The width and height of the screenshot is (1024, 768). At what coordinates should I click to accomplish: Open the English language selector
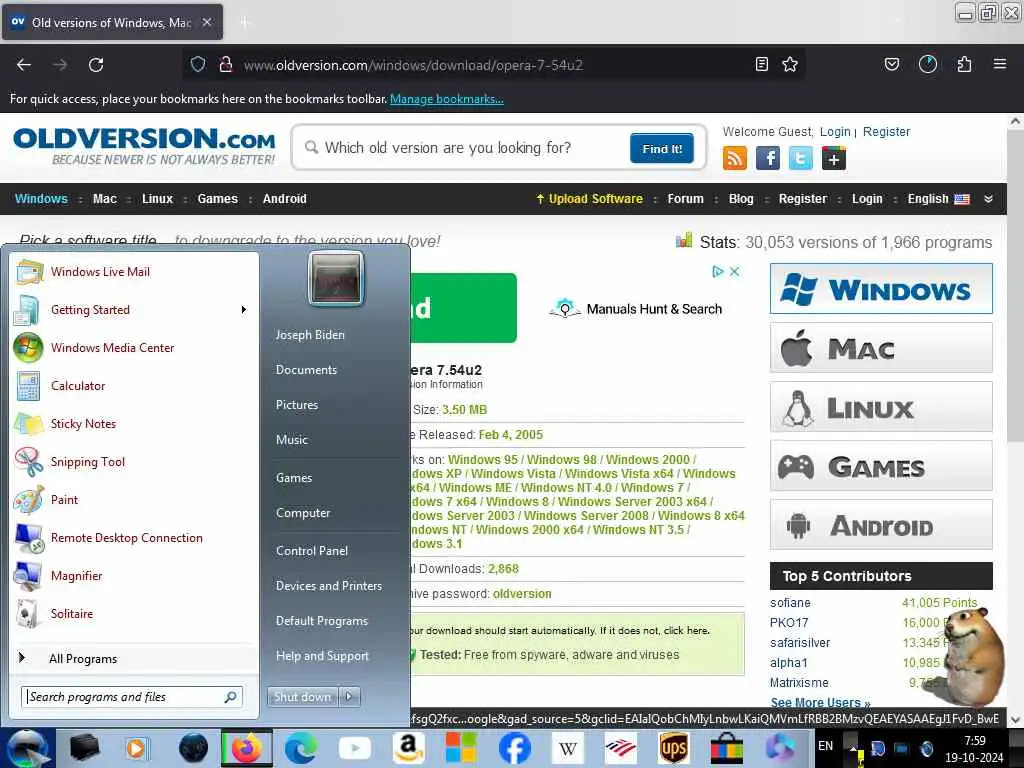coord(938,199)
